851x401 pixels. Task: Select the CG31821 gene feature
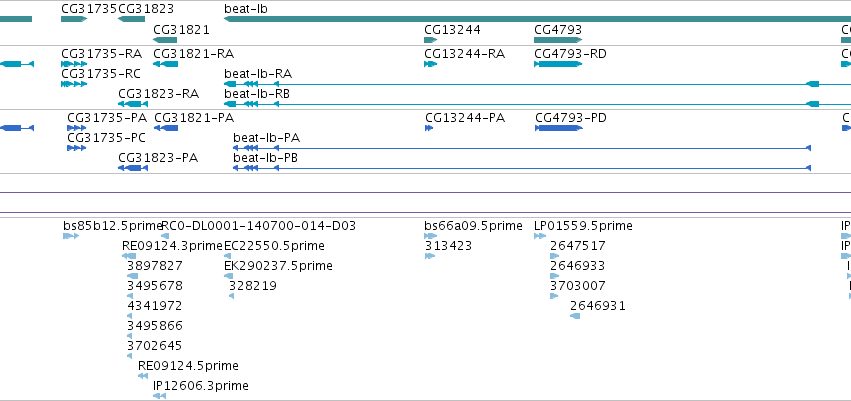[x=165, y=40]
